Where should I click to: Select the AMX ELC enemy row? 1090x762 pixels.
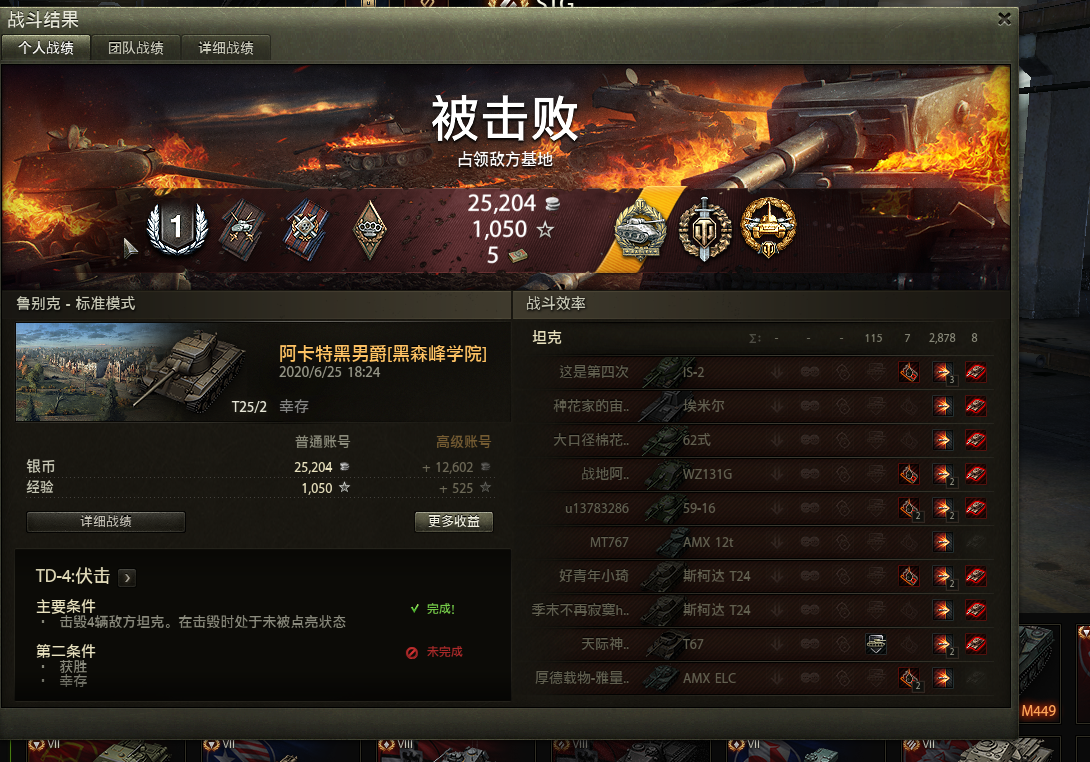(x=761, y=678)
